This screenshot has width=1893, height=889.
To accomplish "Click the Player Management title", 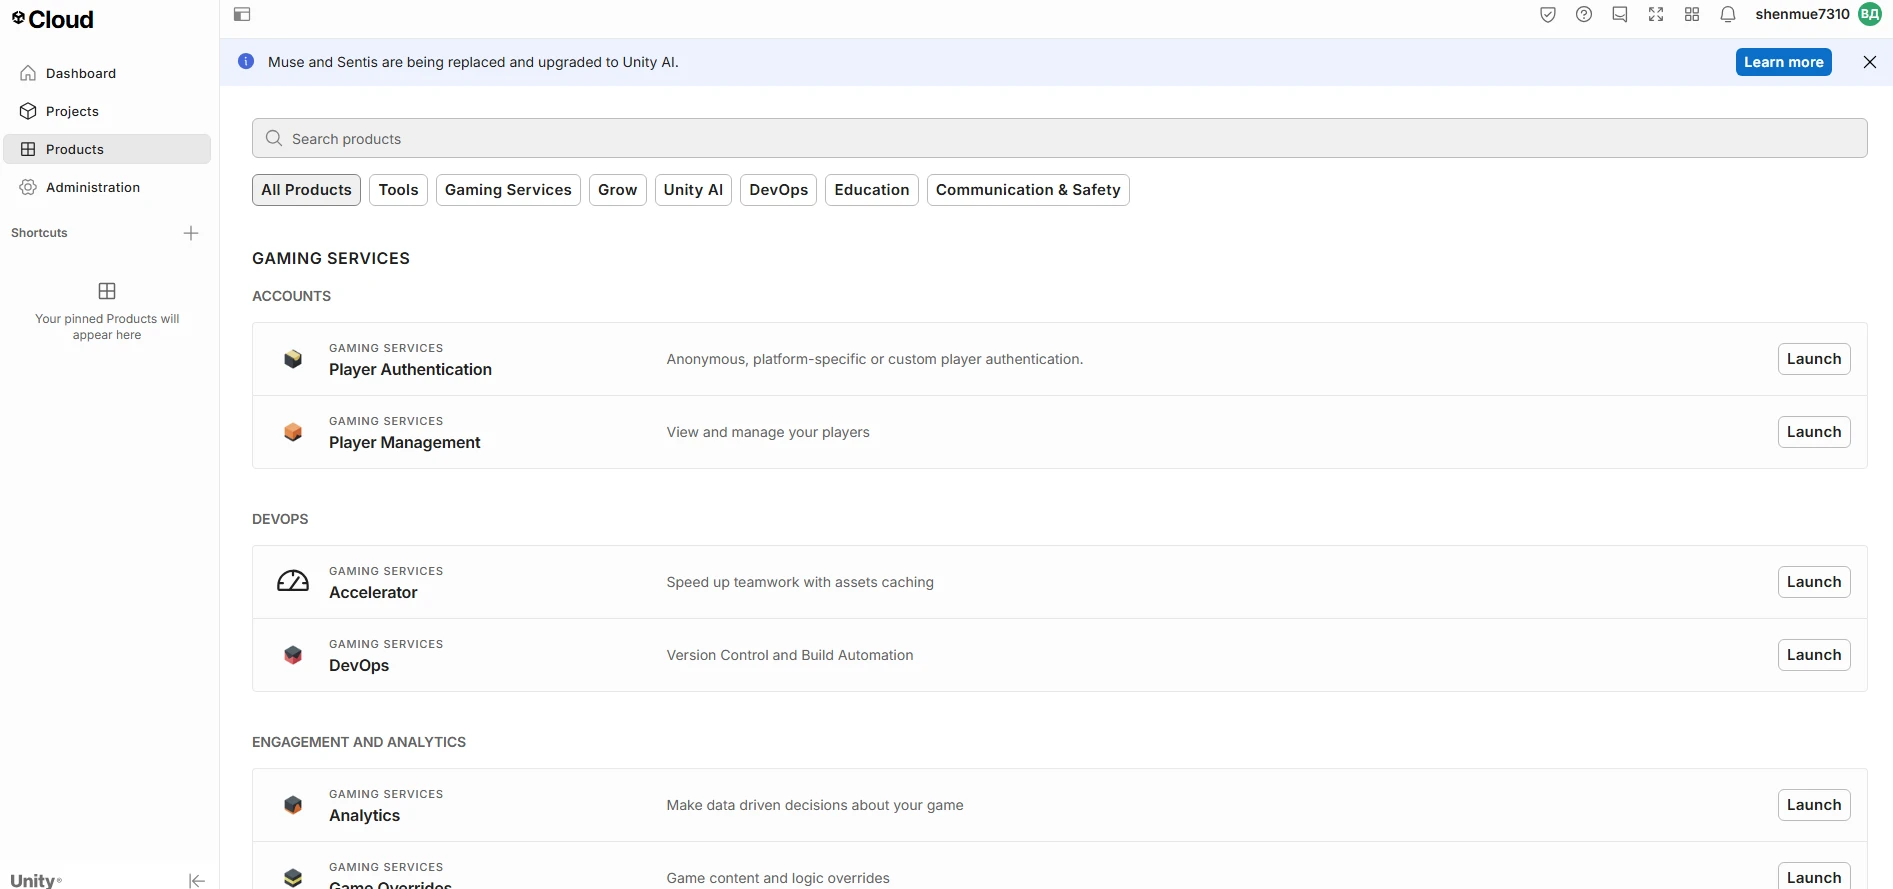I will [x=405, y=442].
